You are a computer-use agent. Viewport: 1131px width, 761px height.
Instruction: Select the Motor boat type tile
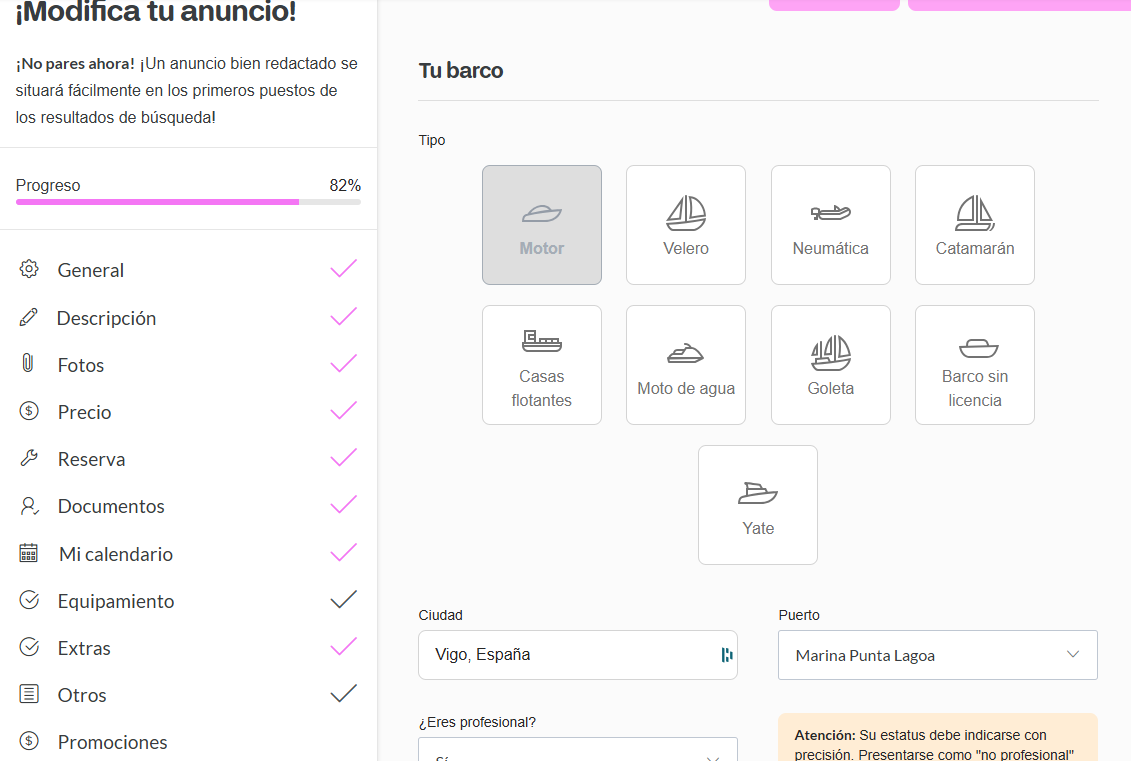point(542,225)
